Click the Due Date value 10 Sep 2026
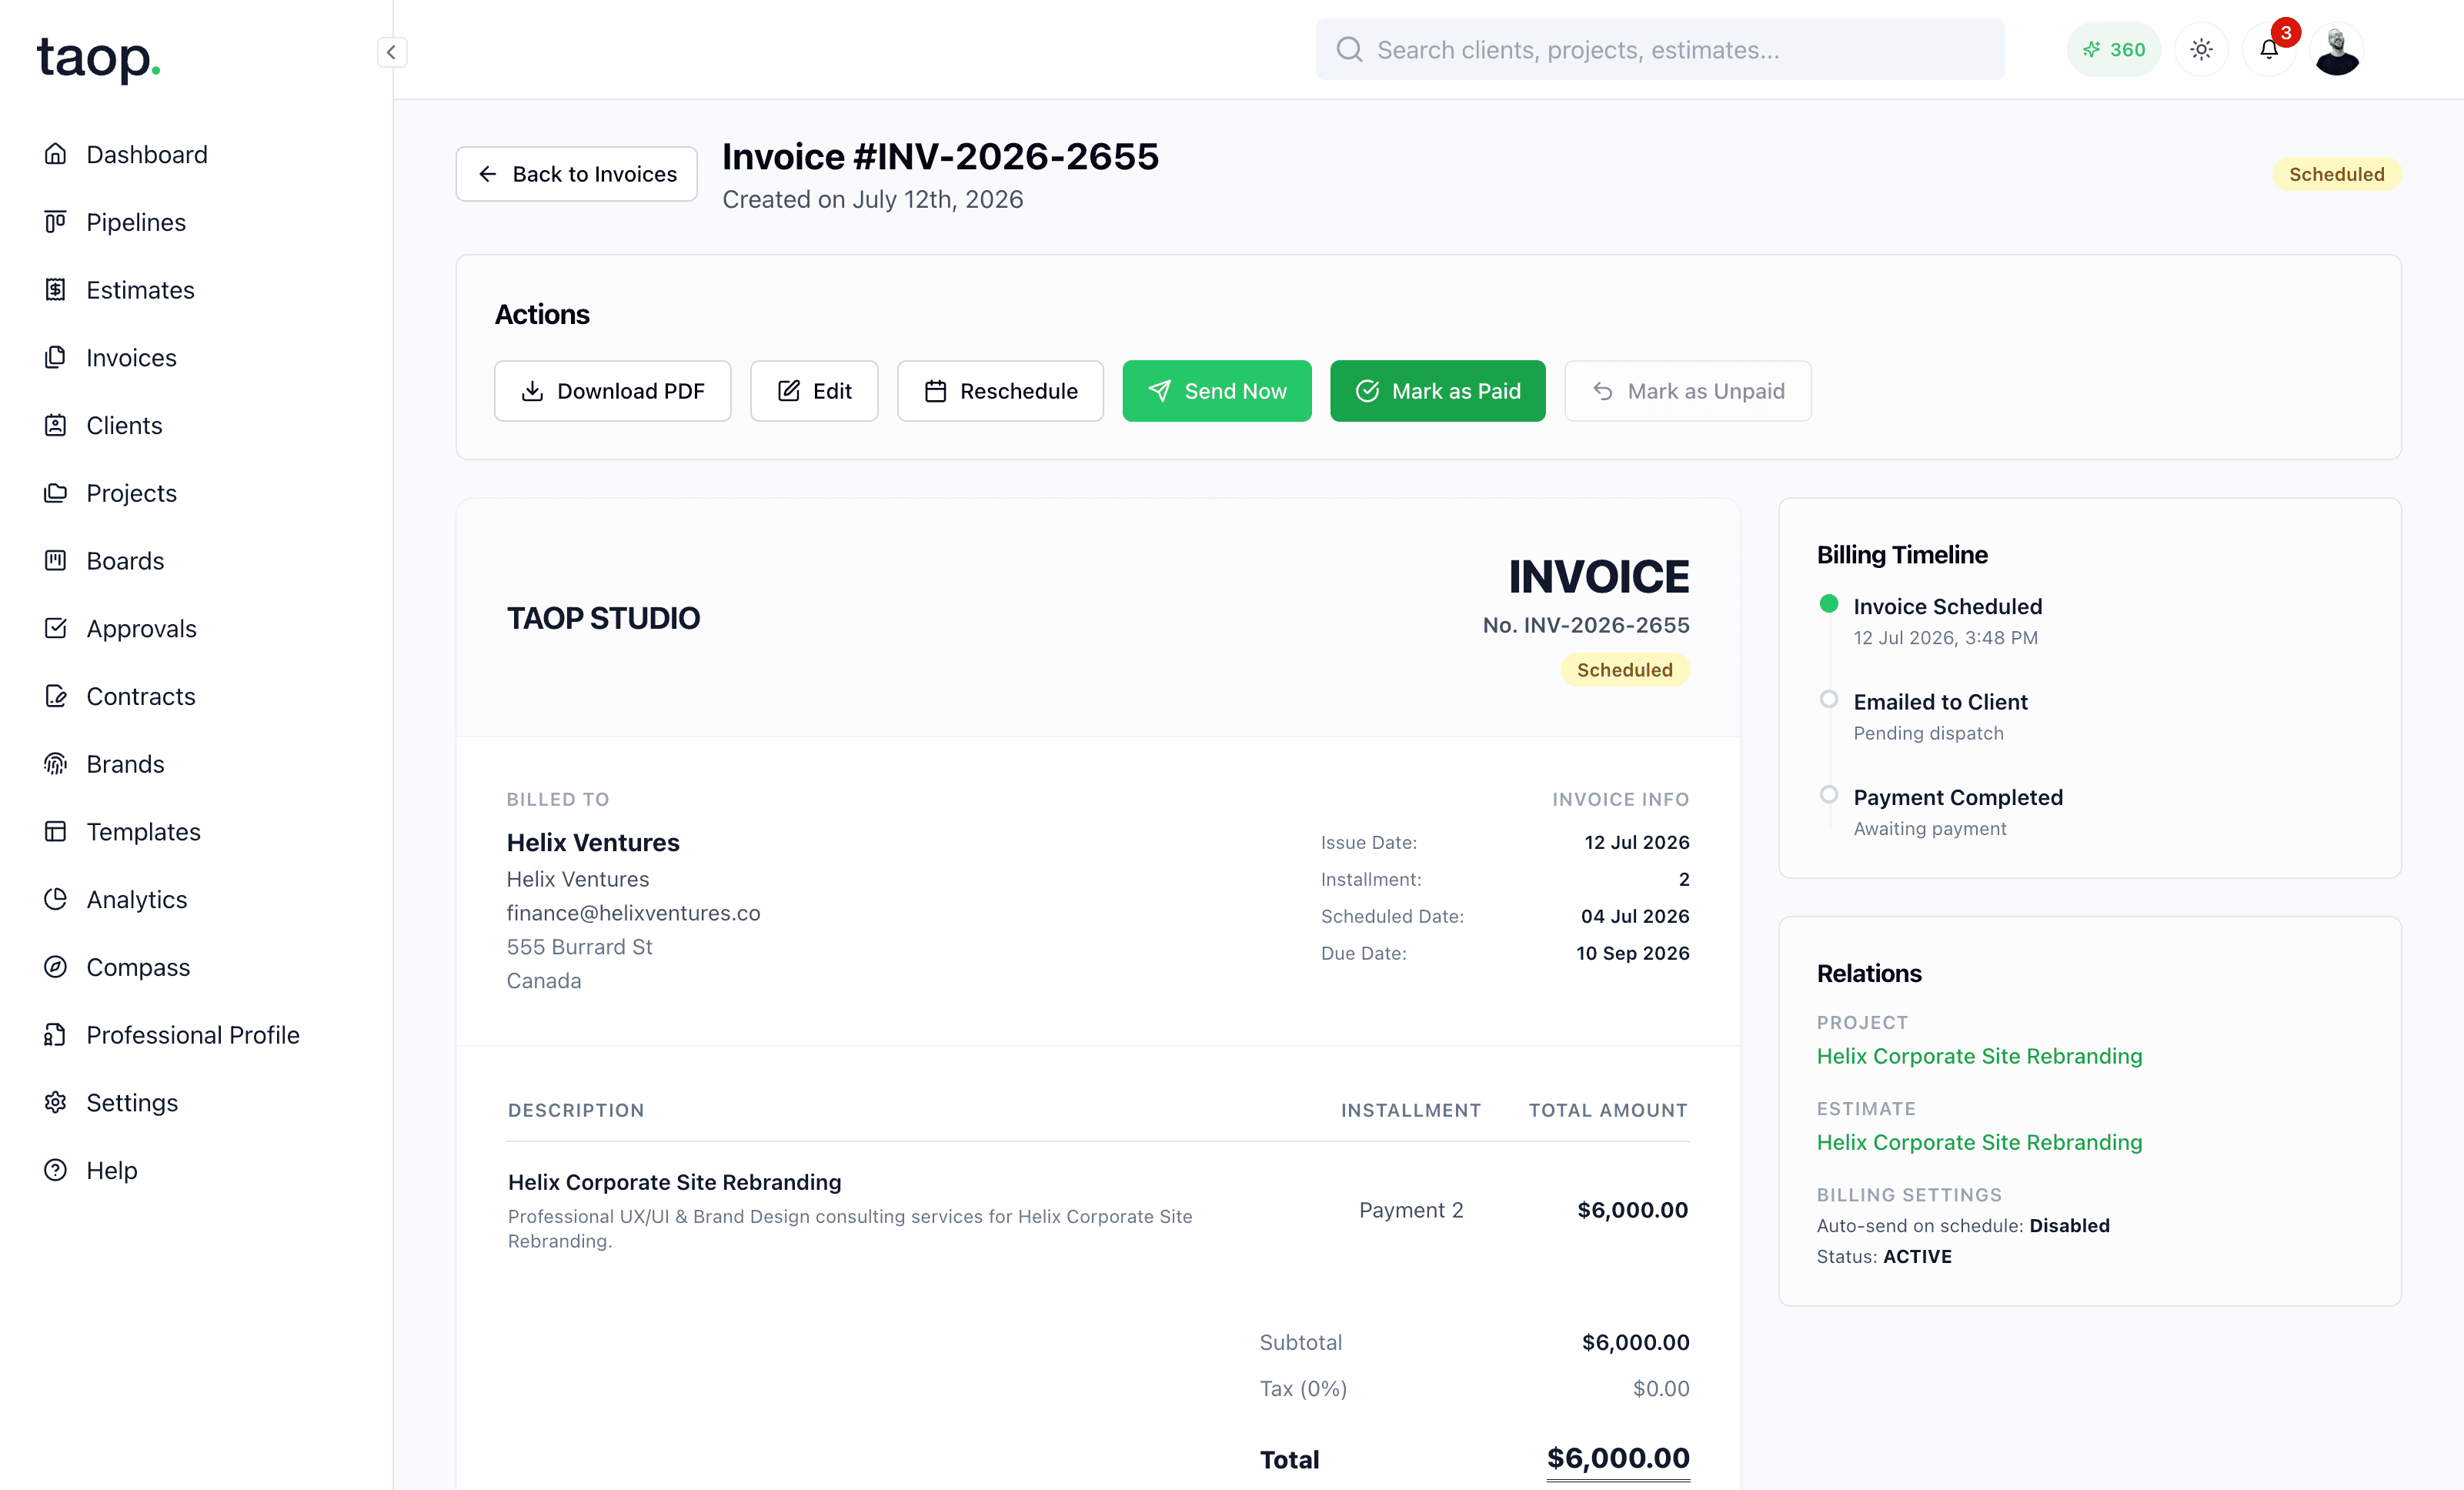Image resolution: width=2464 pixels, height=1490 pixels. coord(1632,953)
